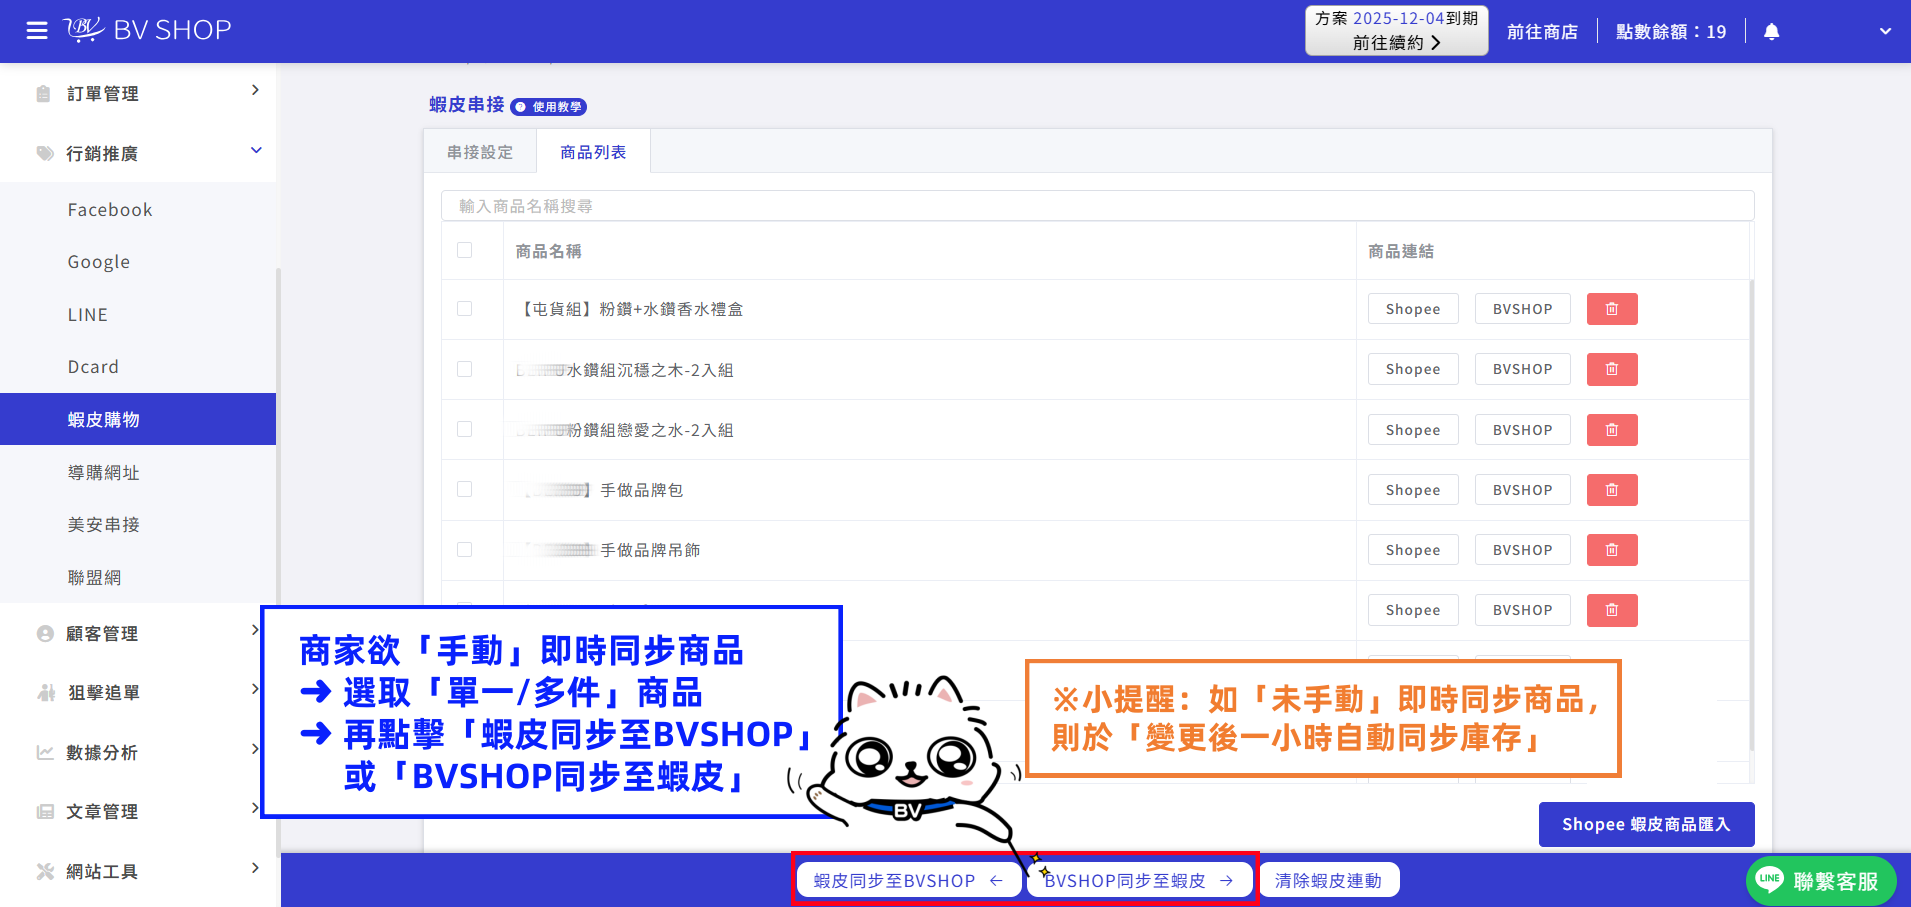Viewport: 1911px width, 907px height.
Task: Delete the 粉鑽+水鑽香水禮盒 product link
Action: coord(1612,309)
